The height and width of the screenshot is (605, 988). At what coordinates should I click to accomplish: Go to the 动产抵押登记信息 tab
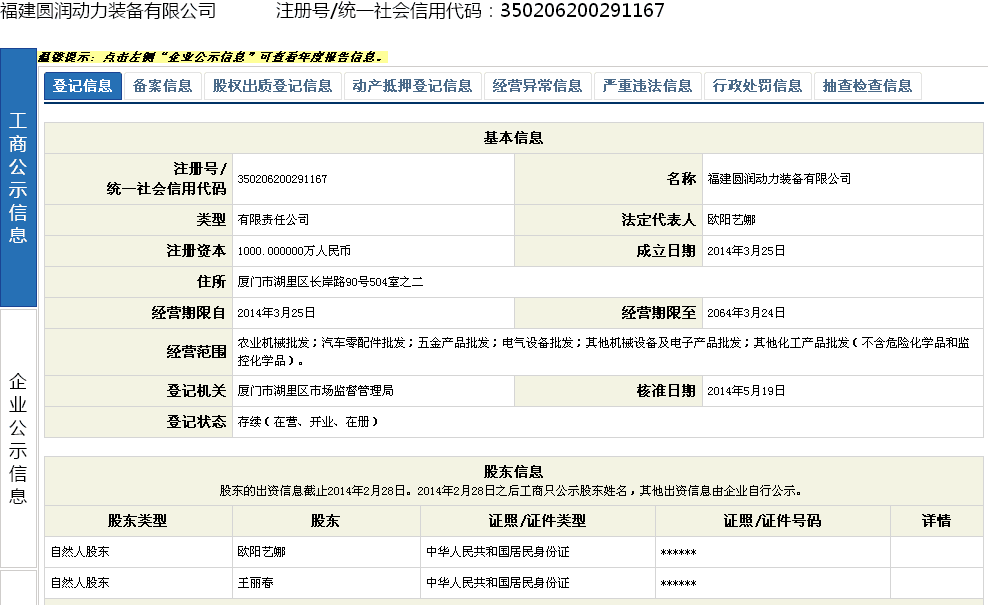pos(412,86)
